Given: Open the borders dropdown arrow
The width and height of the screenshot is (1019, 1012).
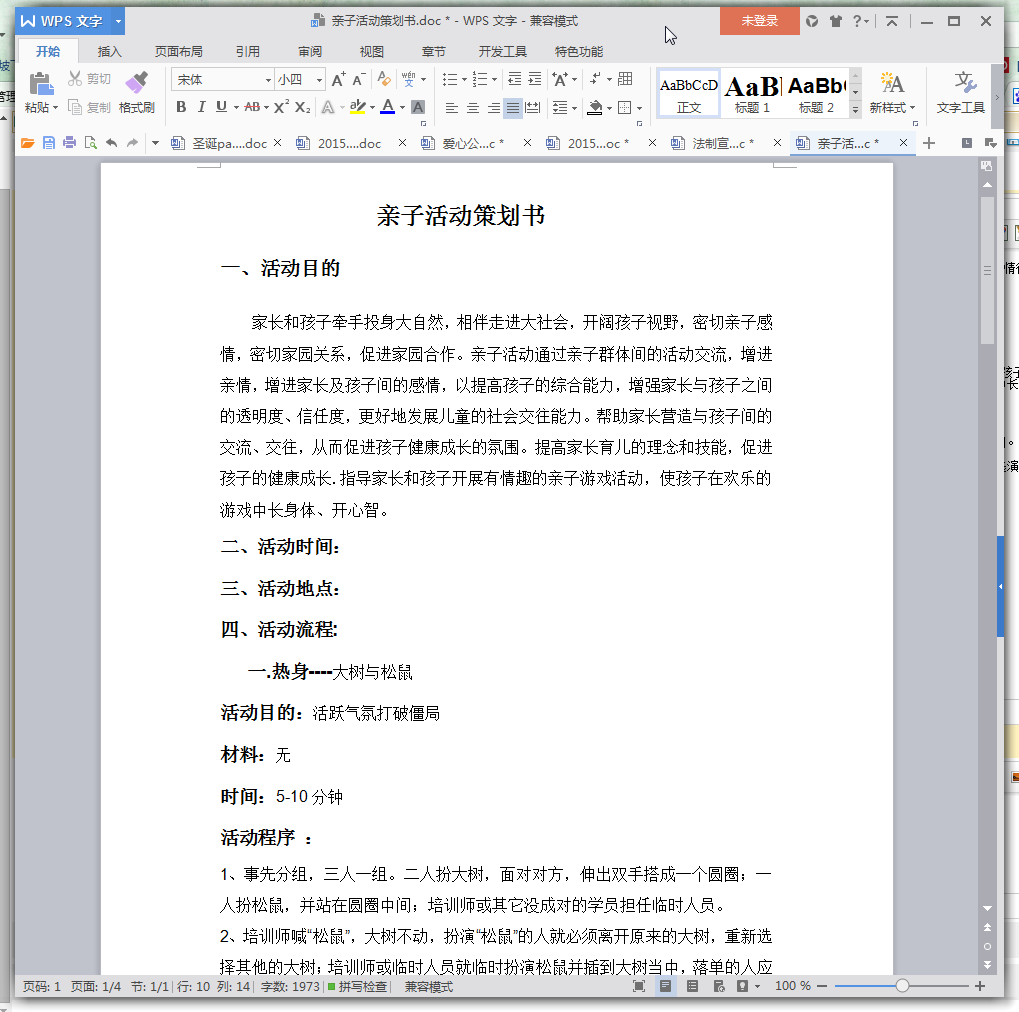Looking at the screenshot, I should pos(639,108).
